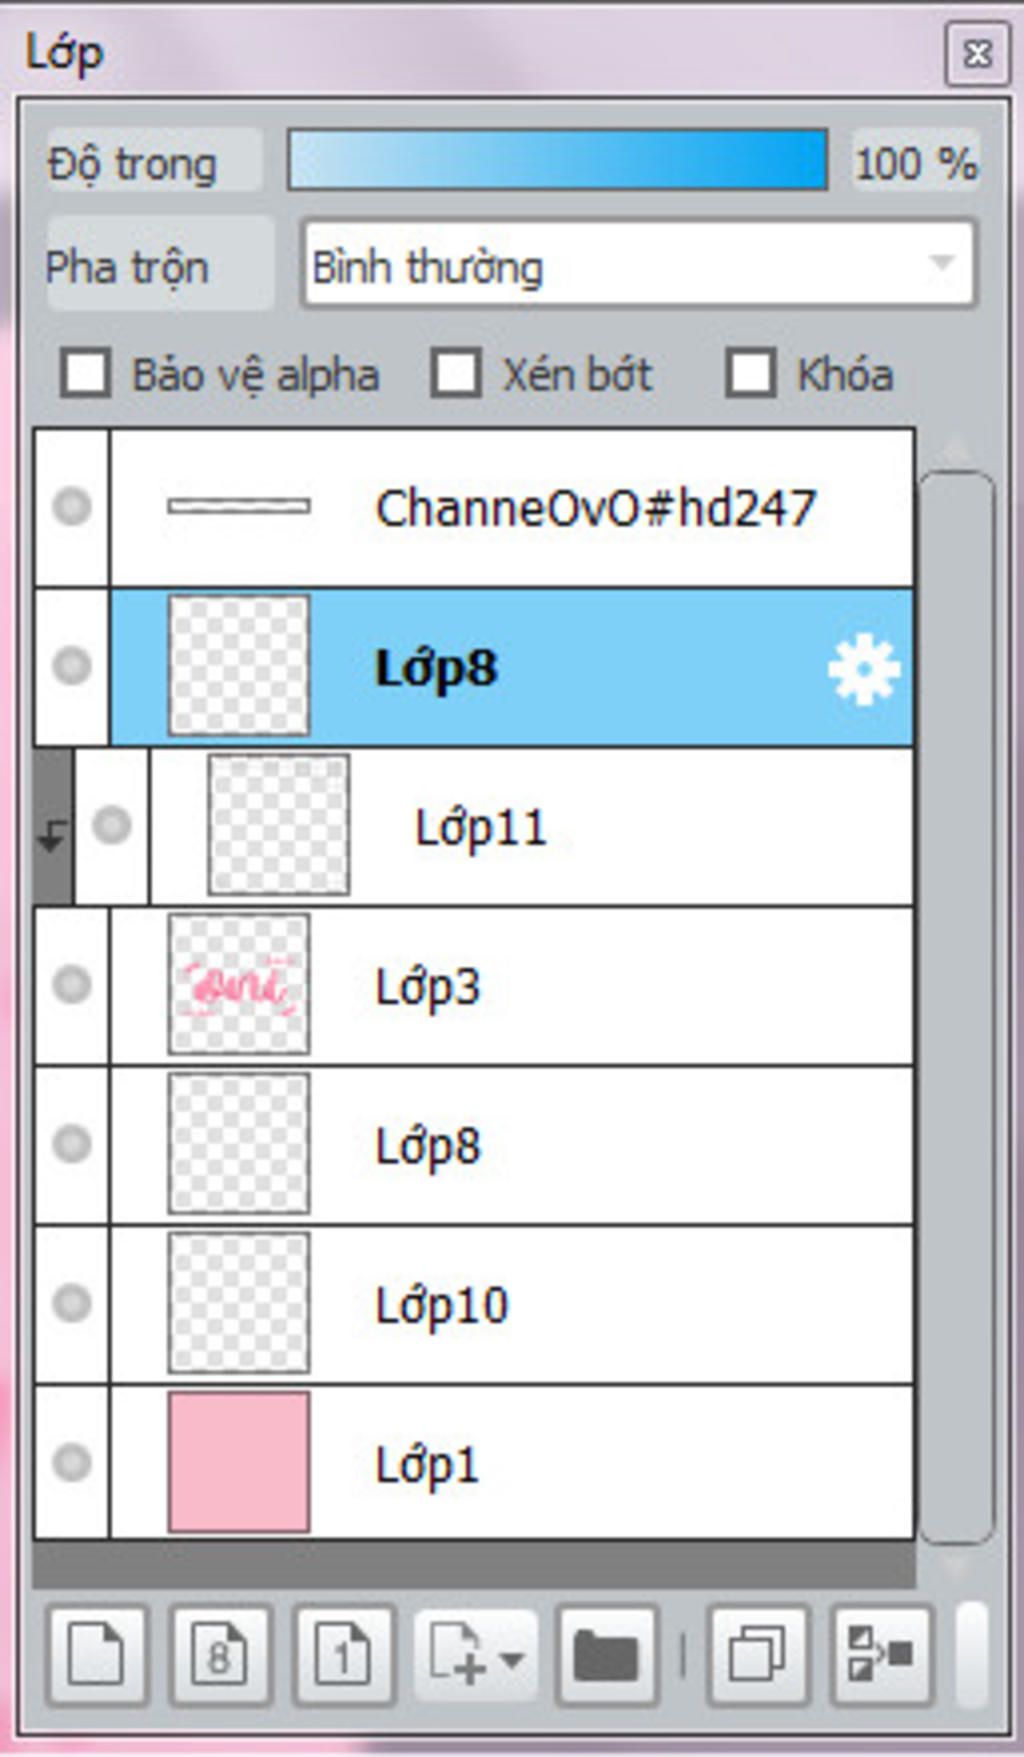1024x1757 pixels.
Task: Select the ChanneOvO#hd247 layer
Action: click(x=474, y=507)
